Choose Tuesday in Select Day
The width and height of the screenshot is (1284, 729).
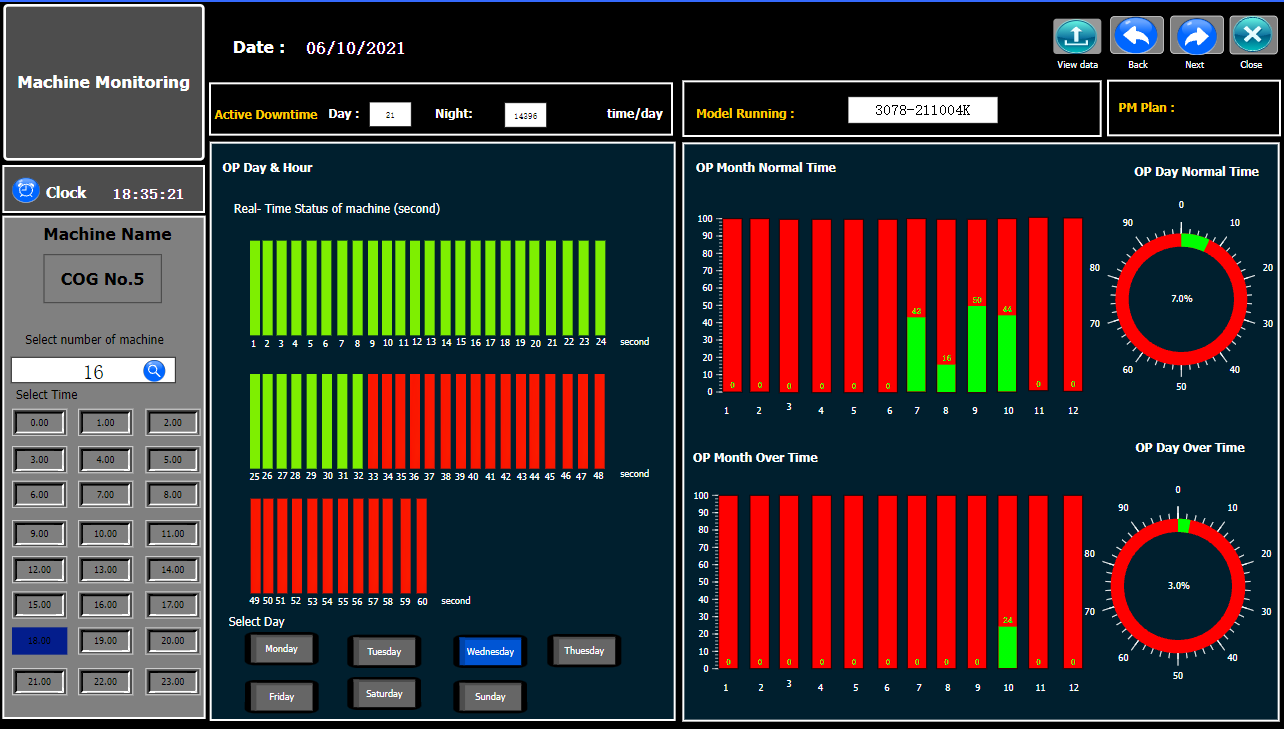[x=384, y=651]
